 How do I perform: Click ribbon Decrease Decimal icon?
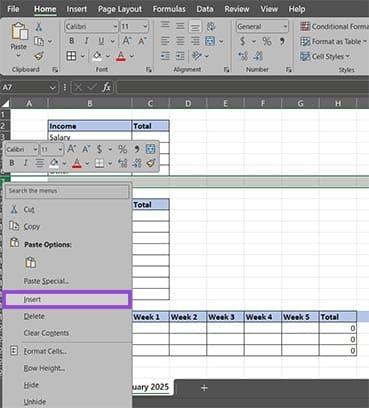pyautogui.click(x=258, y=56)
